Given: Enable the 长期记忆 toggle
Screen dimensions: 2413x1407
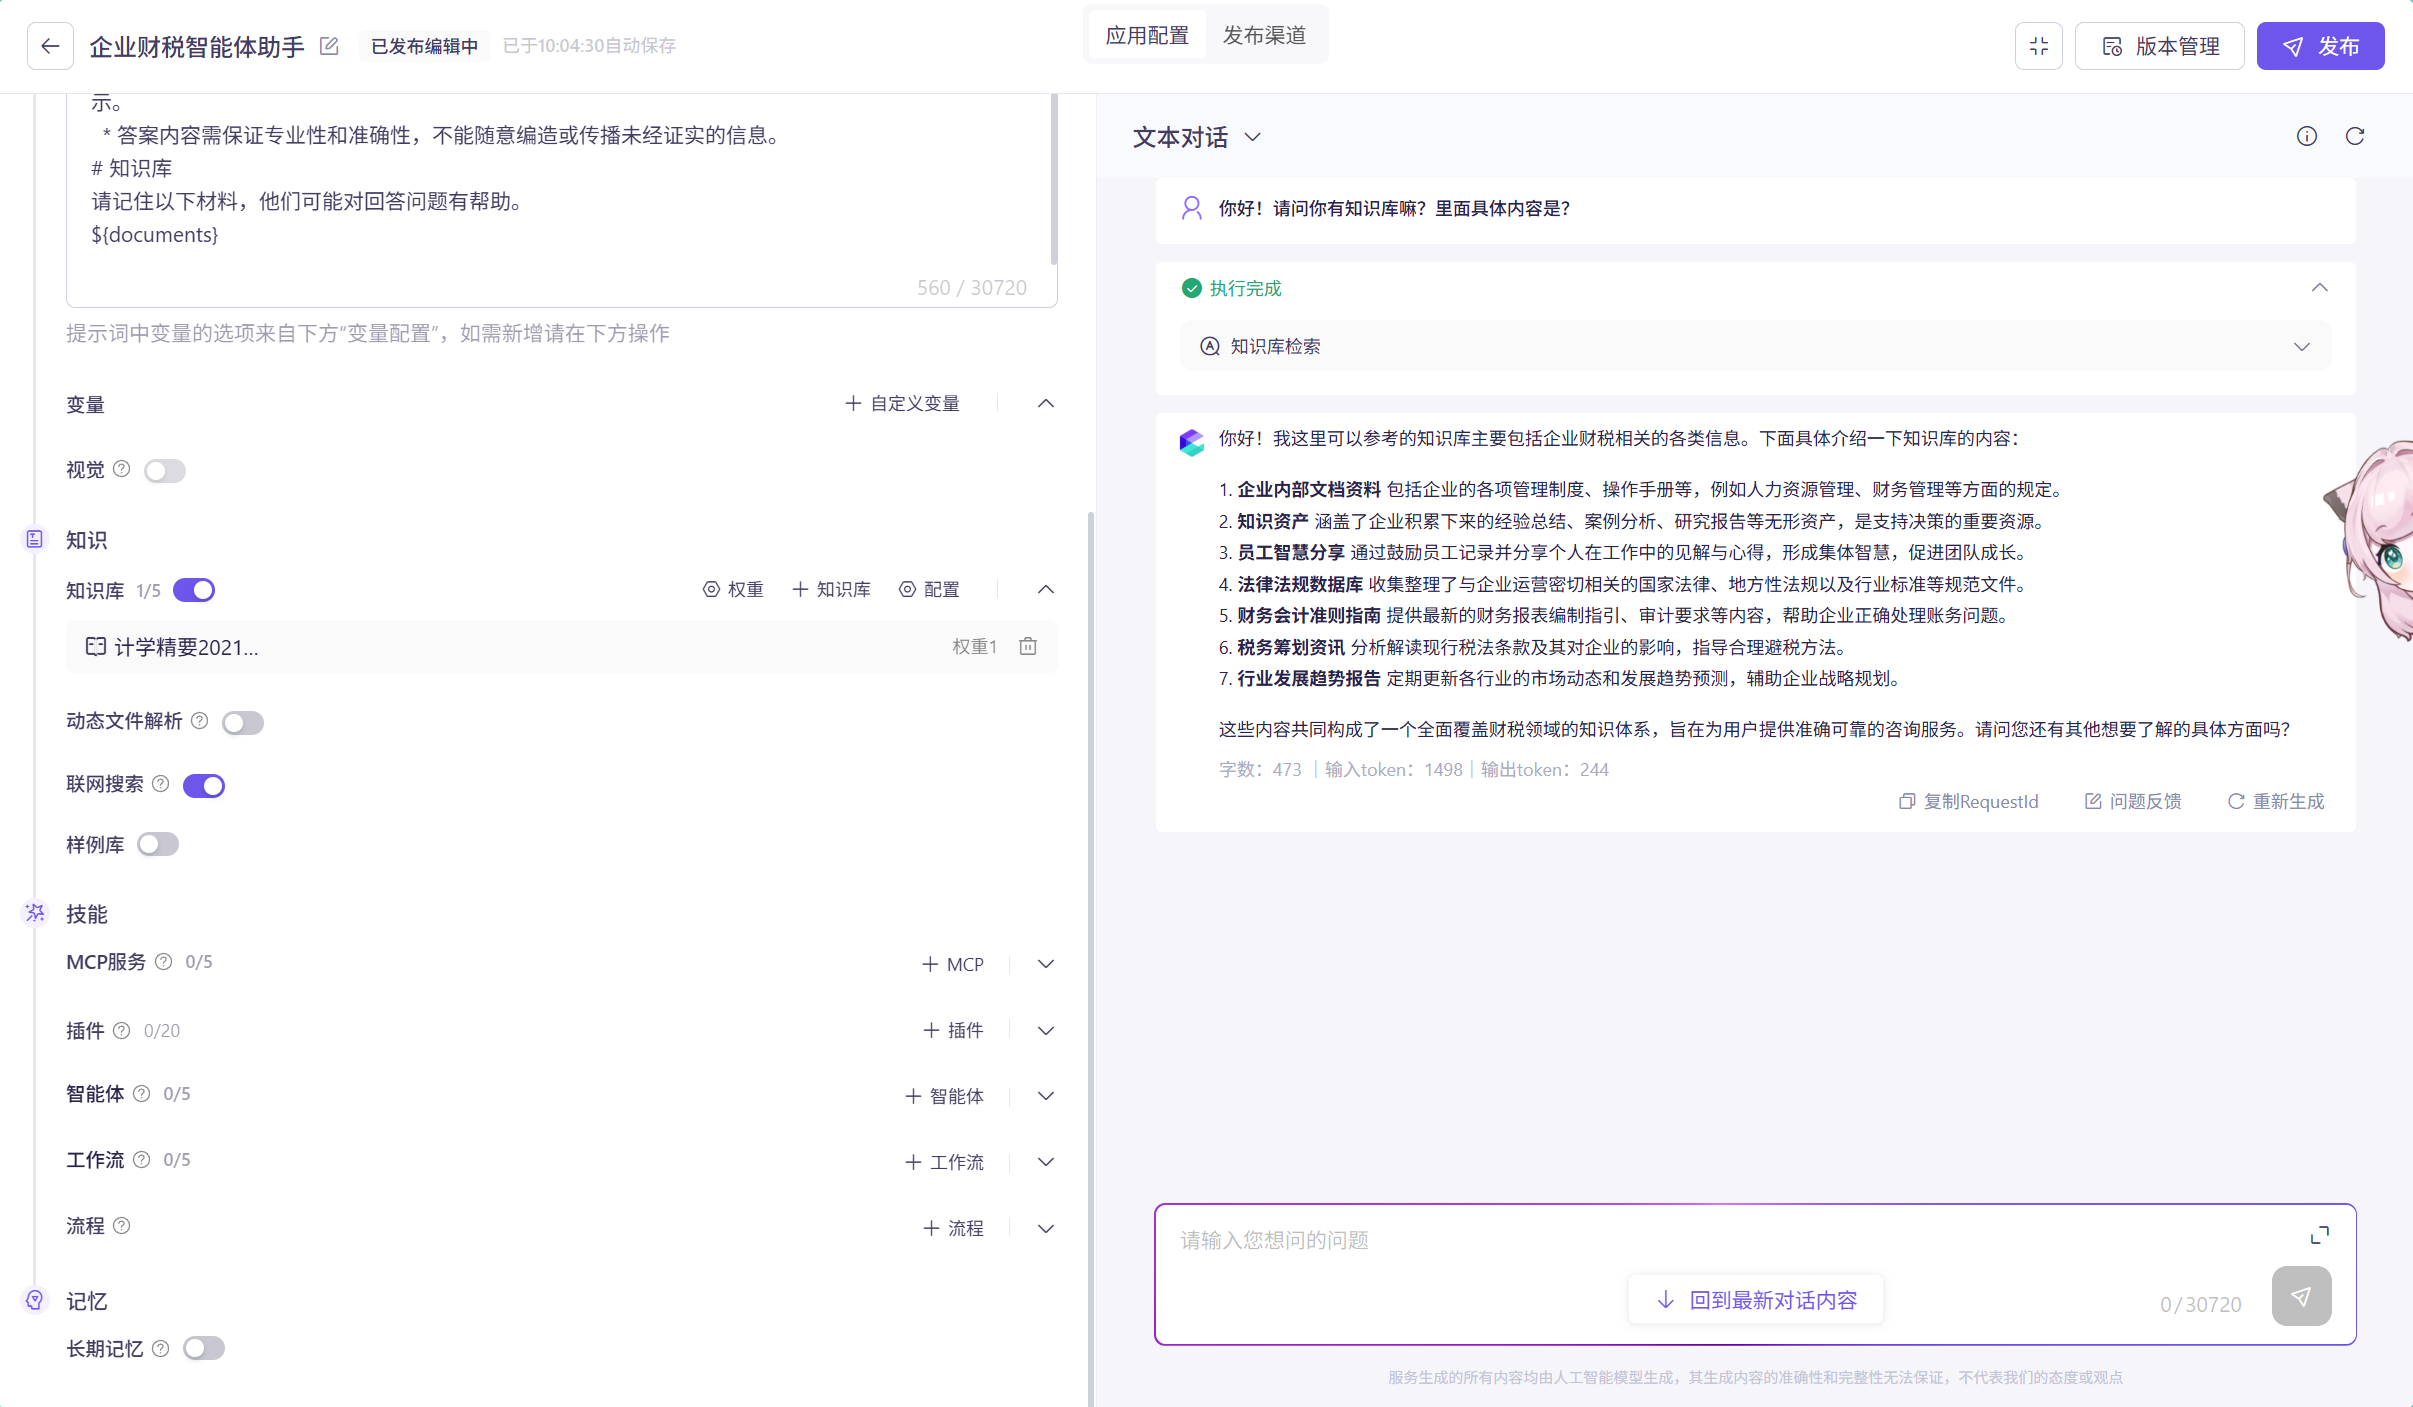Looking at the screenshot, I should pos(204,1348).
